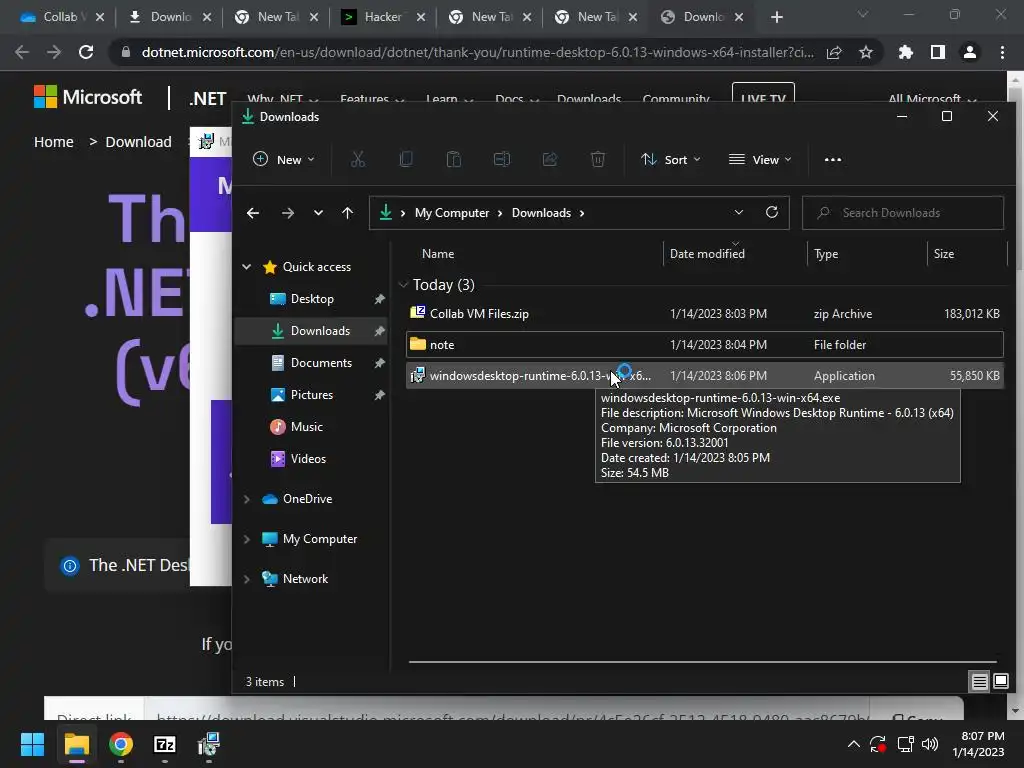Open the New item dropdown
1024x768 pixels.
point(284,159)
